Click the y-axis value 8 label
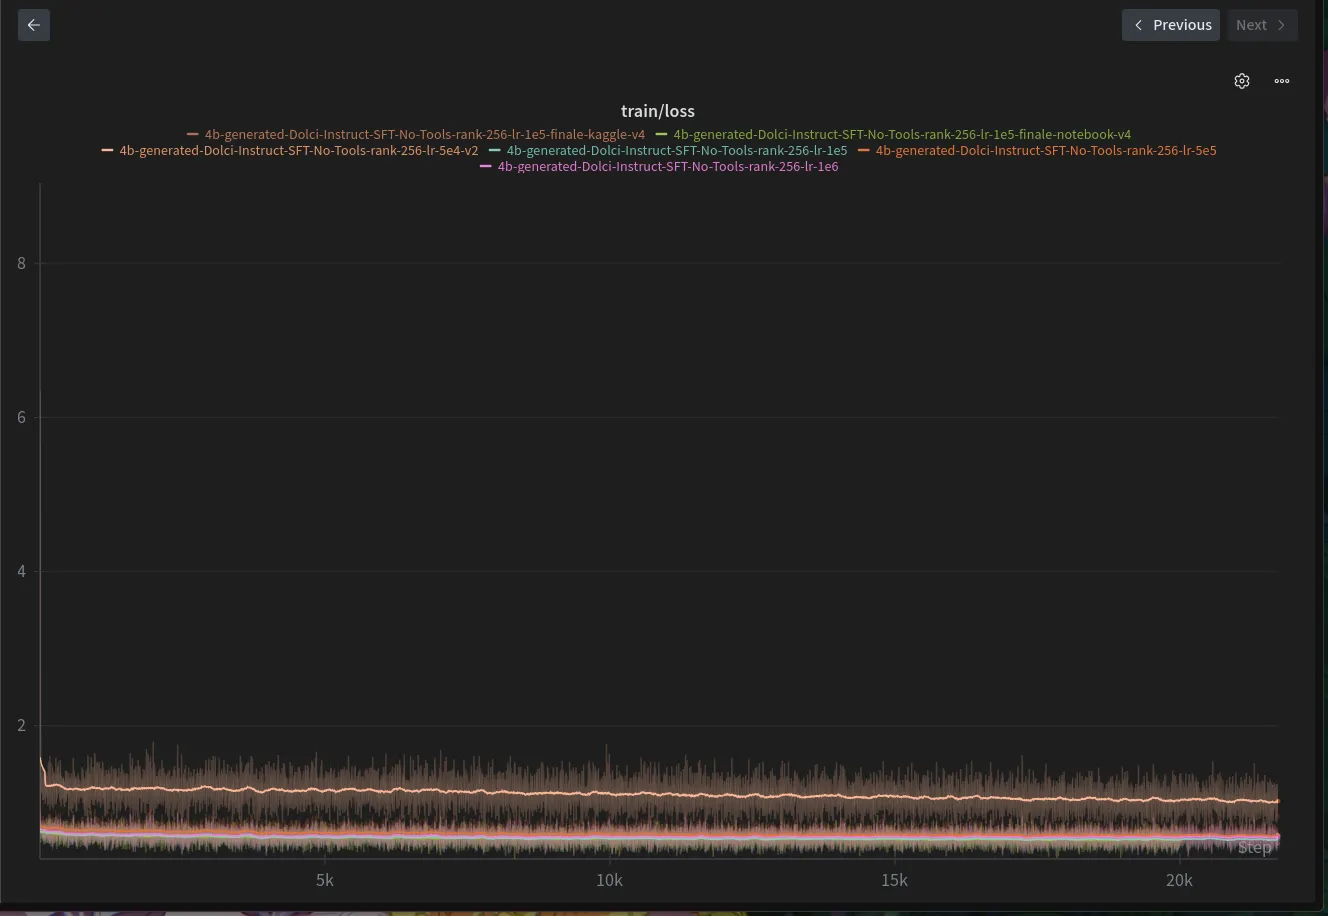Image resolution: width=1328 pixels, height=916 pixels. [x=22, y=263]
